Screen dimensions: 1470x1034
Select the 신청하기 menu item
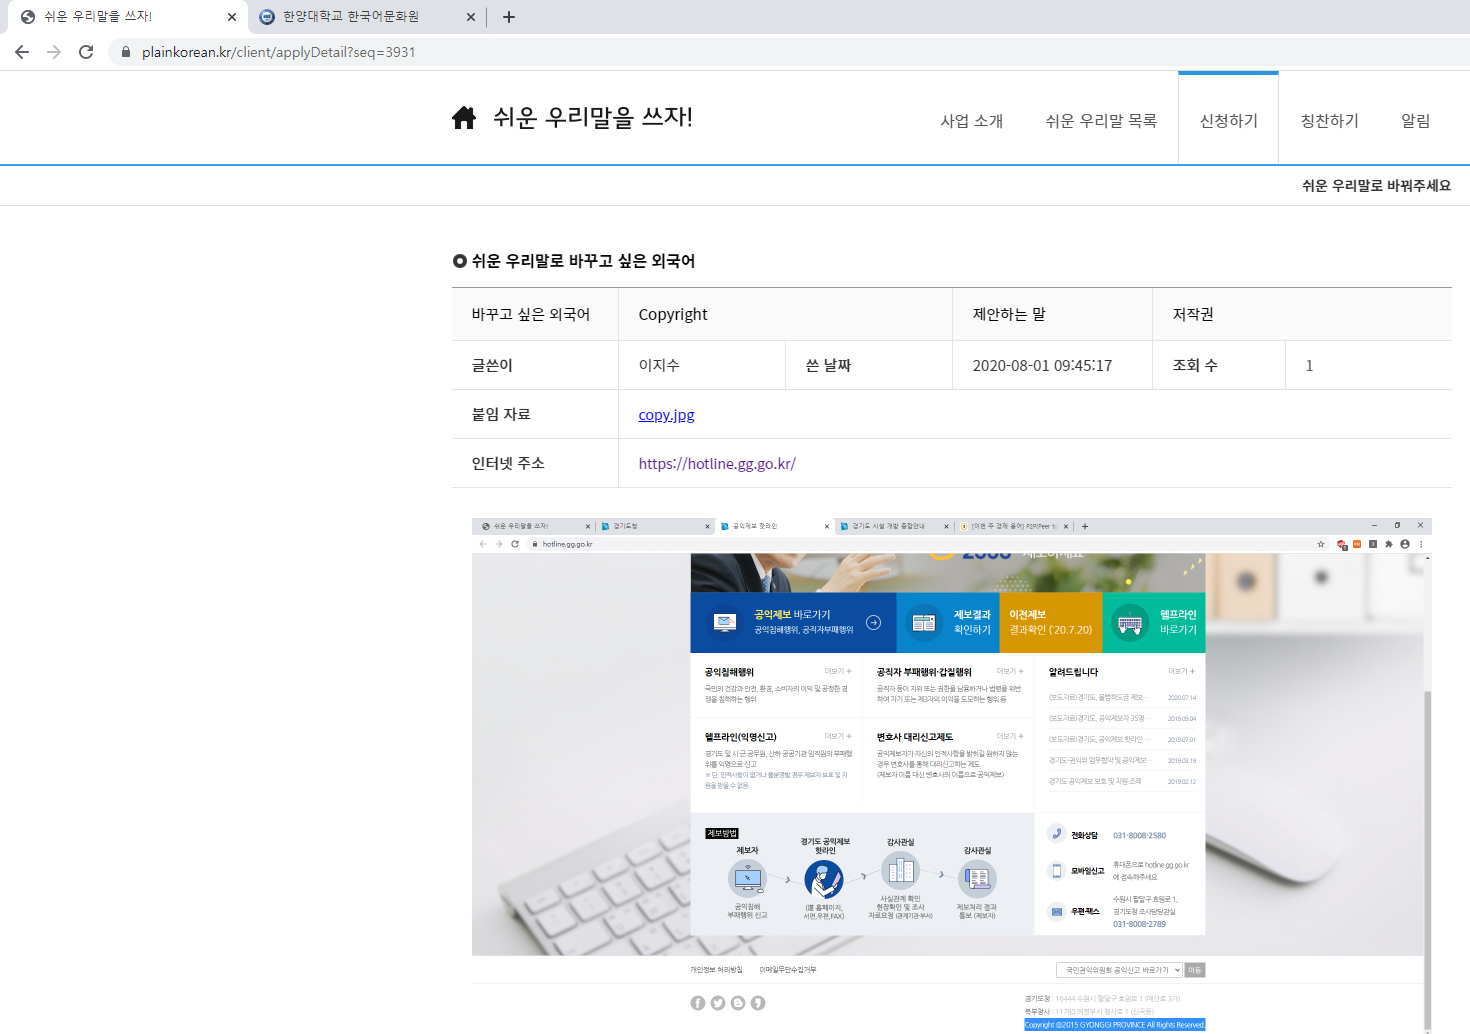pos(1228,121)
